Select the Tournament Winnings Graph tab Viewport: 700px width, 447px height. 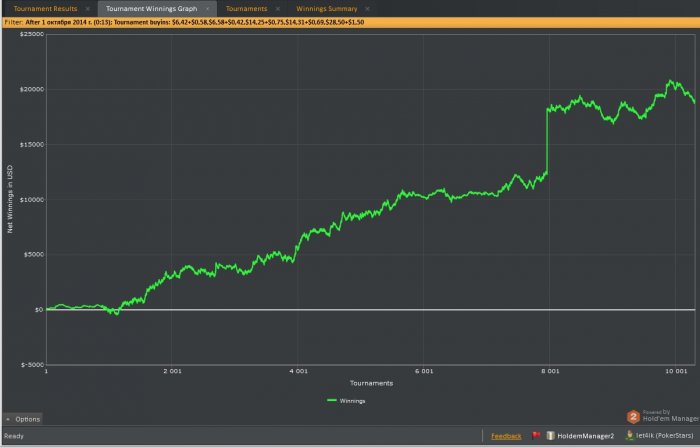coord(151,8)
